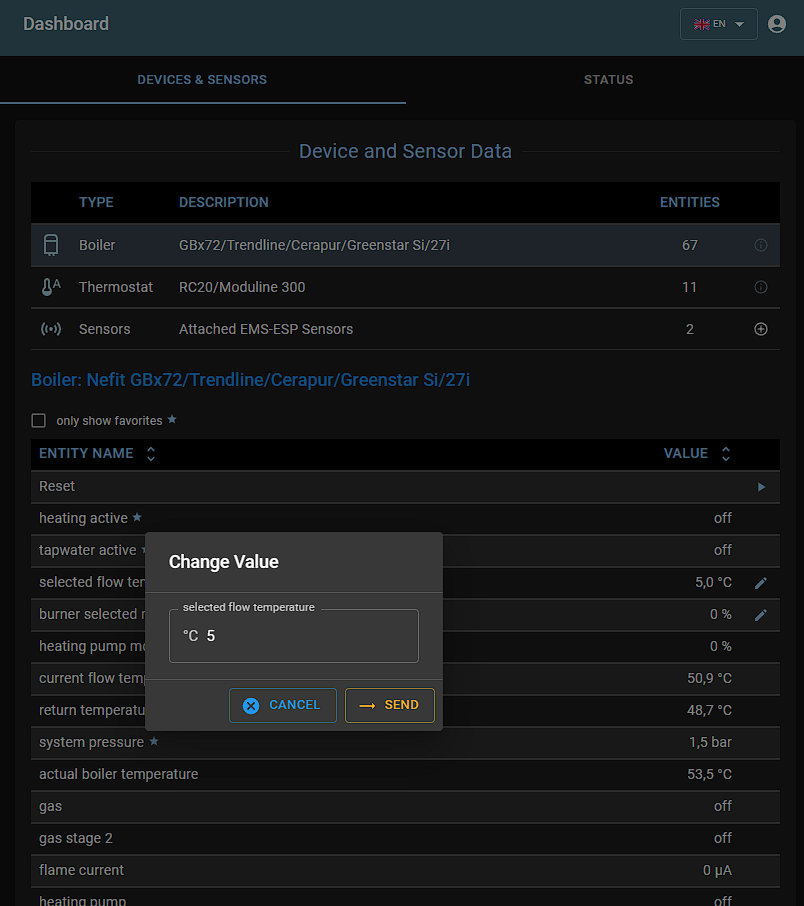Switch to the Status tab
804x906 pixels.
pyautogui.click(x=608, y=80)
